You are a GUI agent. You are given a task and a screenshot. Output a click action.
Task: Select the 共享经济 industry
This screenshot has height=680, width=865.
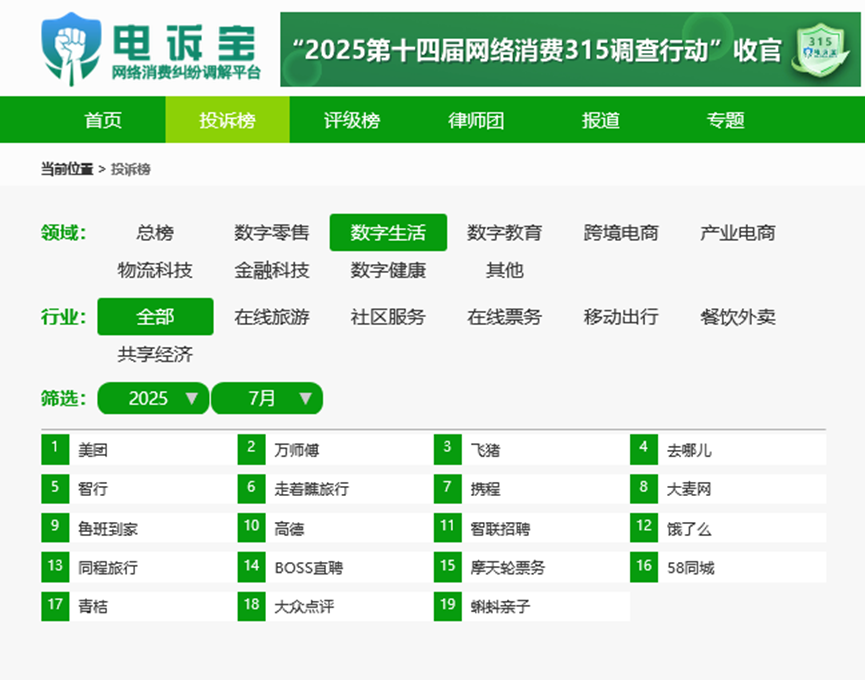coord(155,354)
